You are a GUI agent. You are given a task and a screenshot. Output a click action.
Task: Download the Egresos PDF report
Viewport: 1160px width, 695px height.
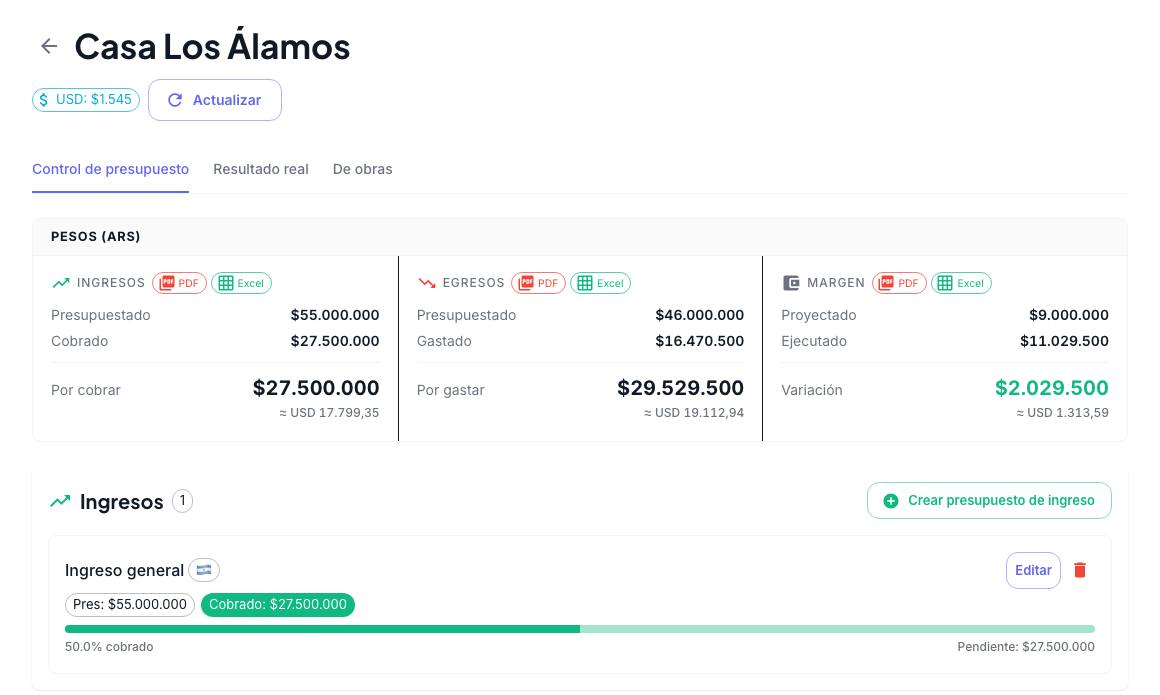click(x=539, y=283)
